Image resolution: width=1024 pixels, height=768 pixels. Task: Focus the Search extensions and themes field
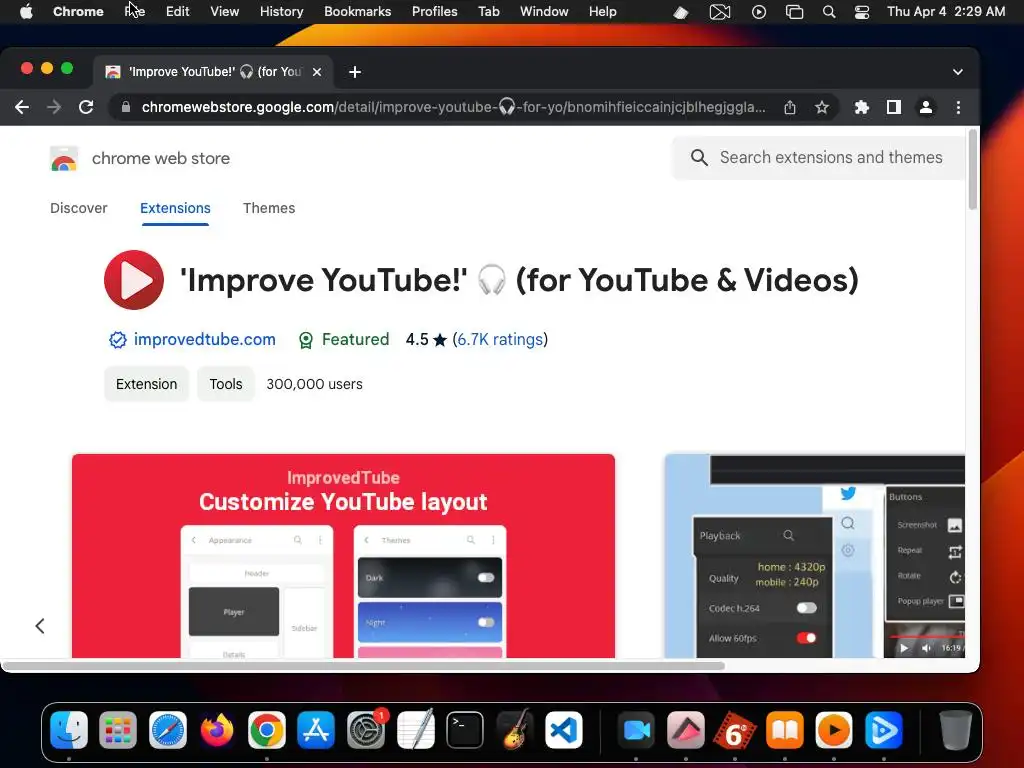click(x=819, y=157)
